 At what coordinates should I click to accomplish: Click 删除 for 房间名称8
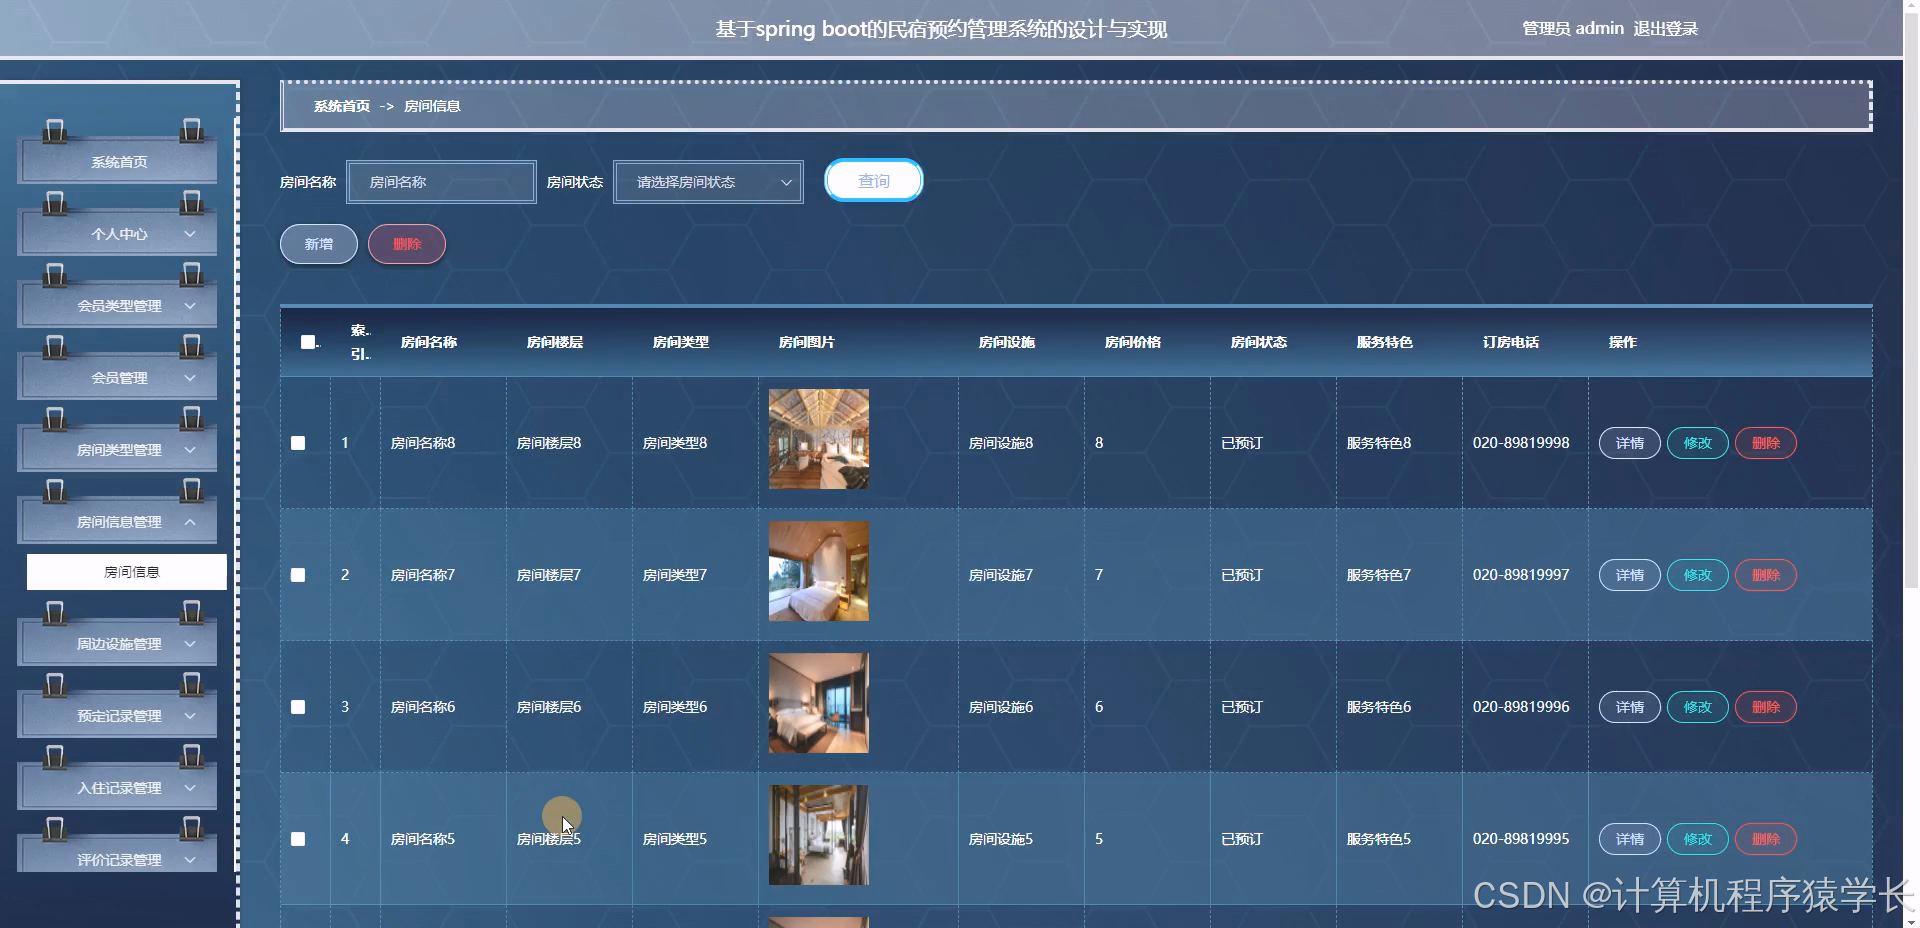1766,443
